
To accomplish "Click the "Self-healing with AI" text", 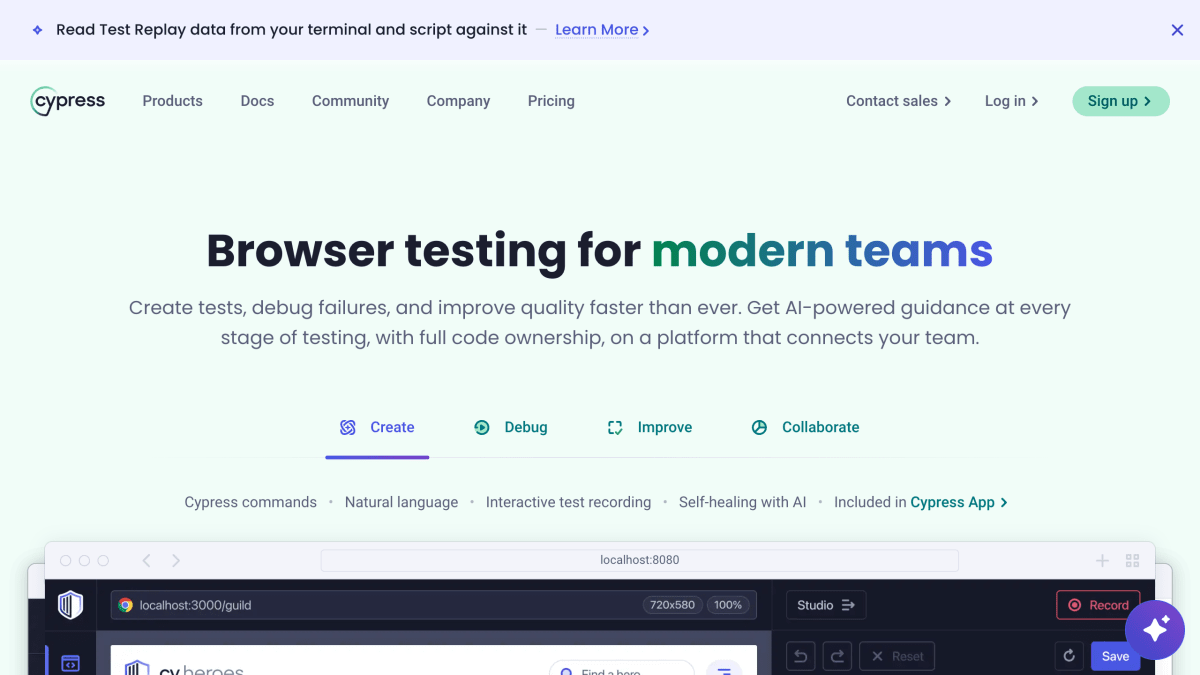I will click(742, 502).
